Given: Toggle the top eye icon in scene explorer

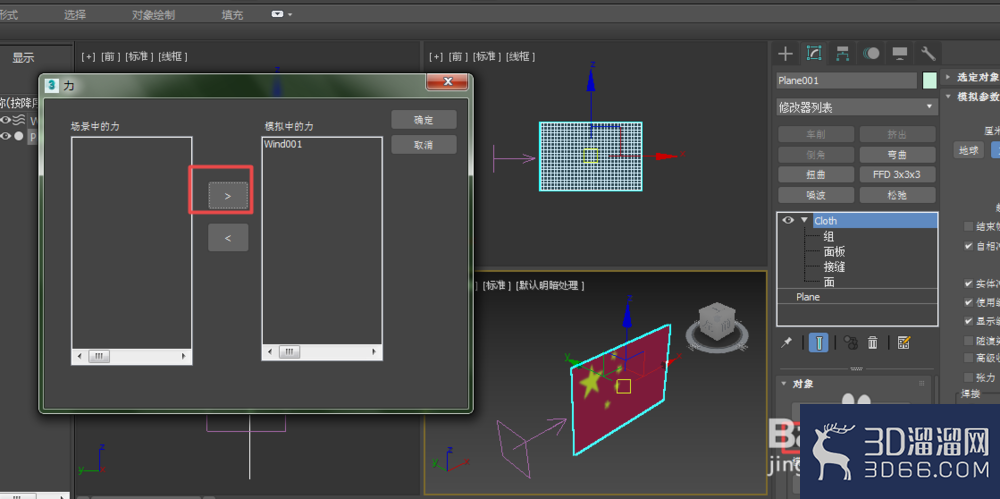Looking at the screenshot, I should [6, 119].
